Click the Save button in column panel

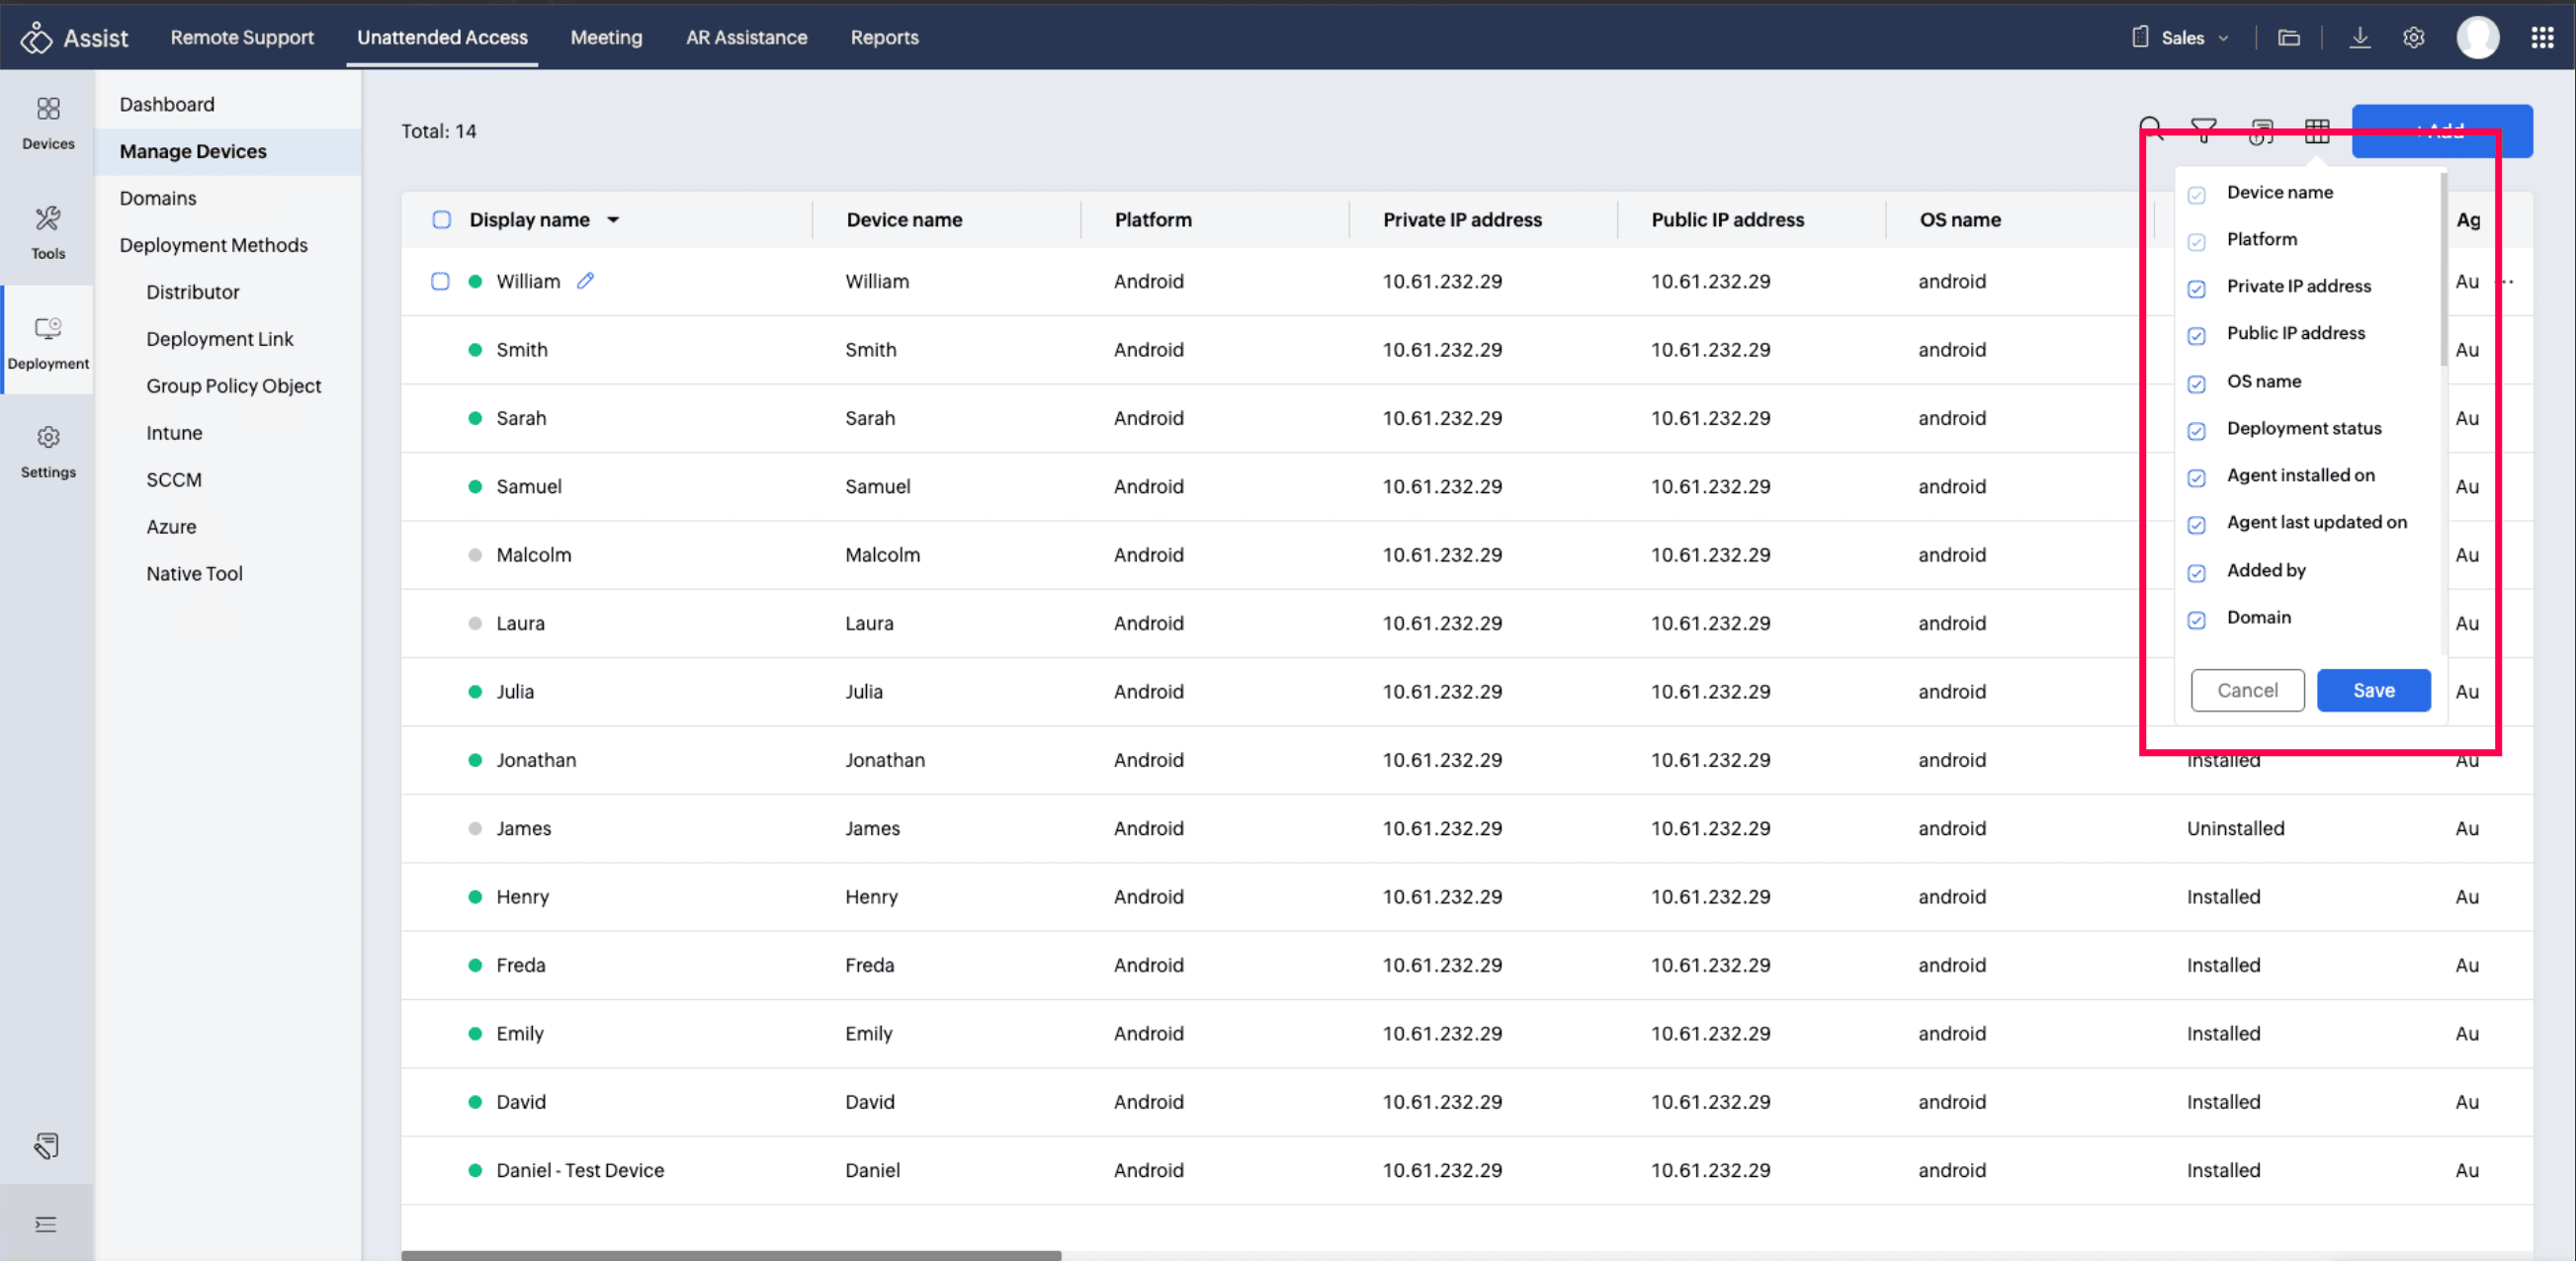tap(2372, 690)
